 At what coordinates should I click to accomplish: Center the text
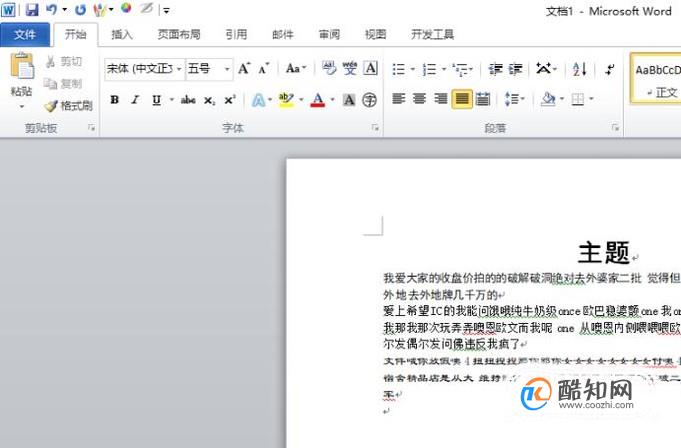(x=419, y=99)
